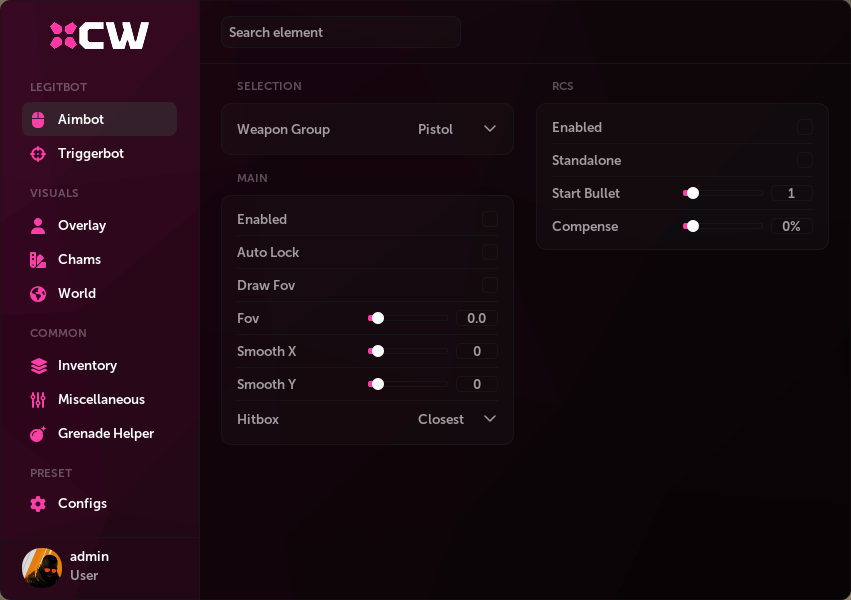Click the Chams icon in sidebar
This screenshot has width=851, height=600.
(x=37, y=259)
